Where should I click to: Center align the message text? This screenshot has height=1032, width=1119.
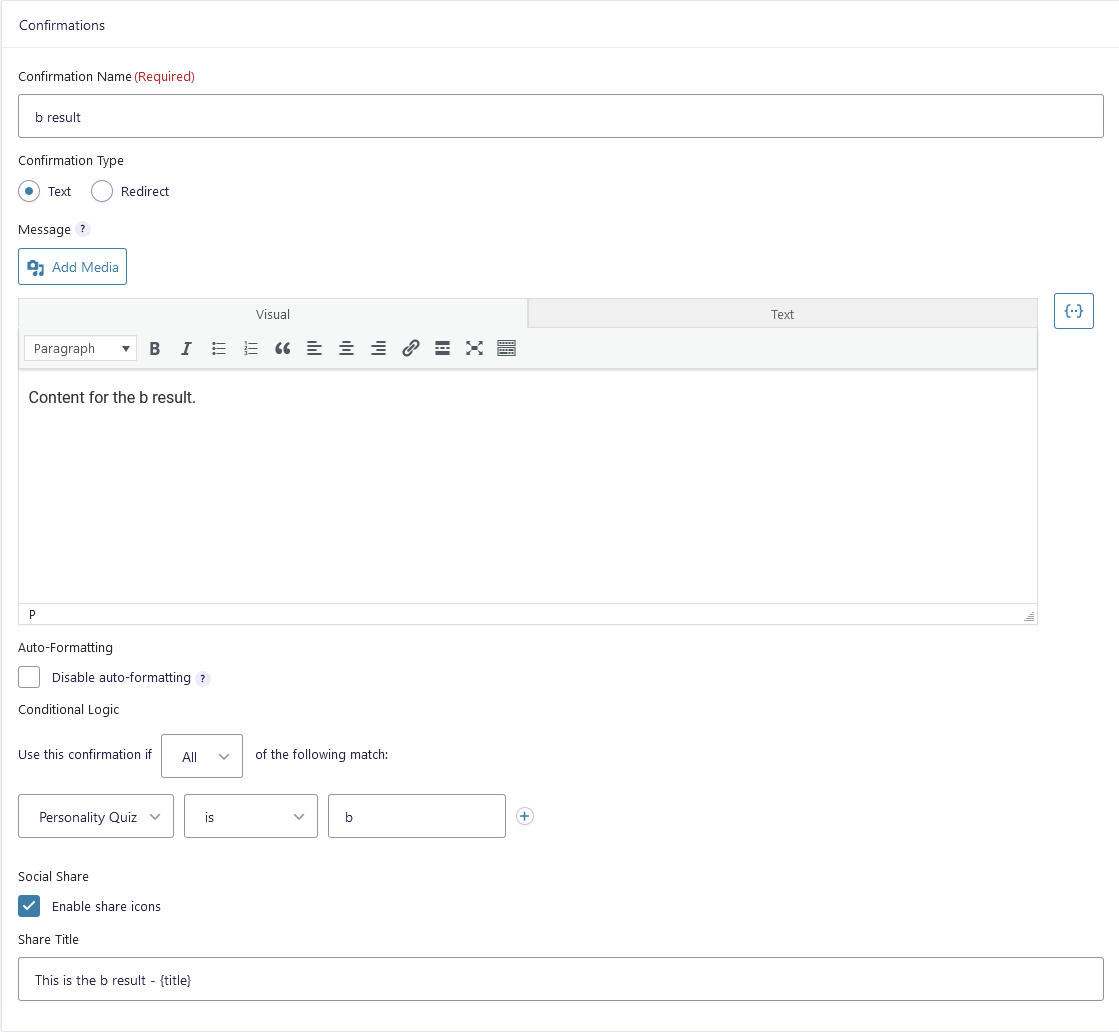[346, 348]
